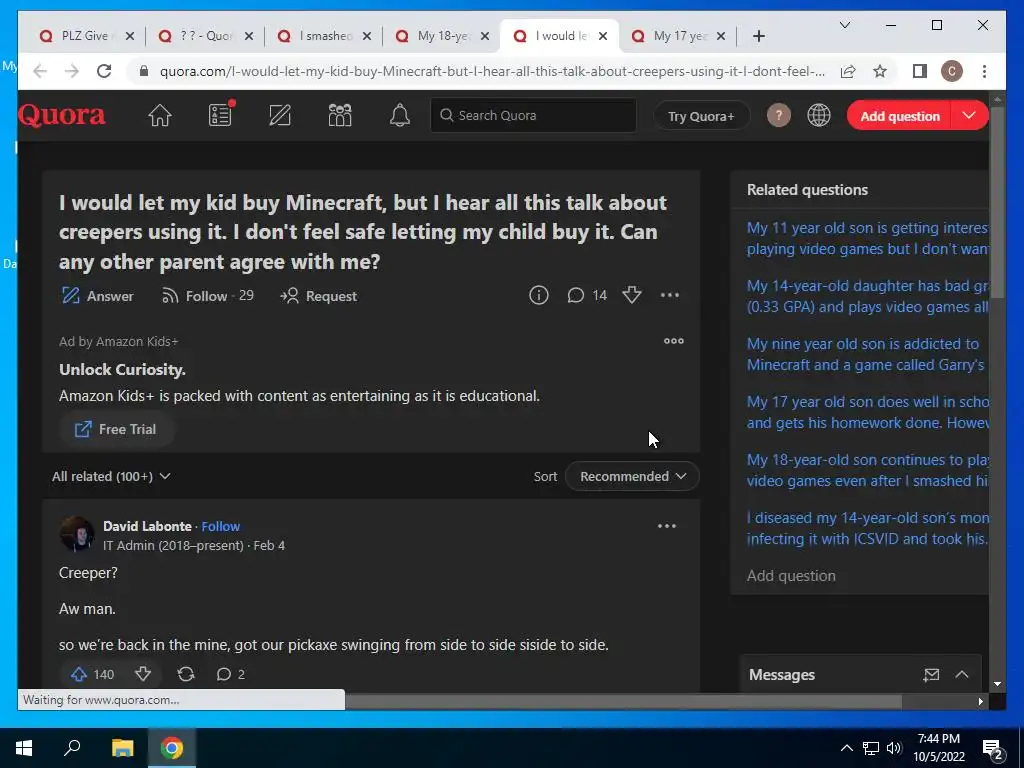Open language globe icon
The height and width of the screenshot is (768, 1024).
[x=818, y=116]
